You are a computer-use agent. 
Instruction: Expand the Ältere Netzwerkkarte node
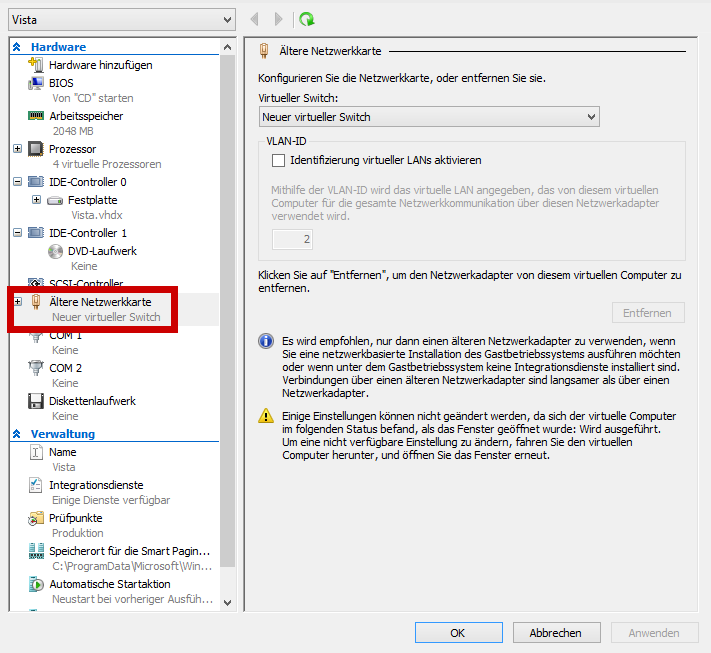point(17,302)
